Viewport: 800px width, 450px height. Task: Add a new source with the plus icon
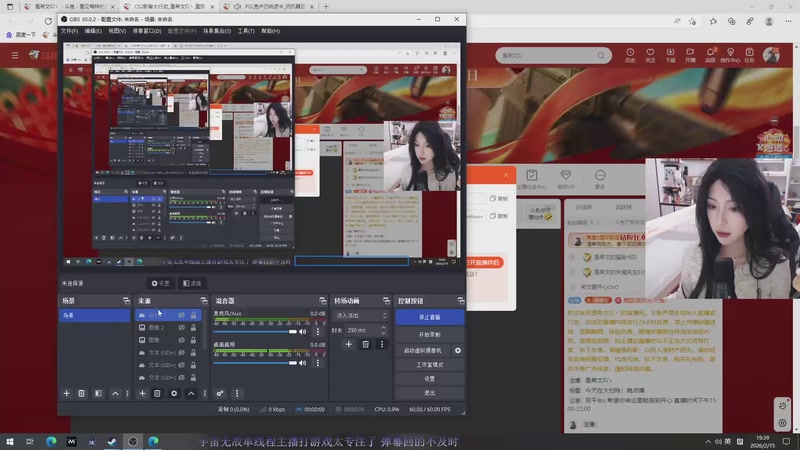tap(142, 393)
